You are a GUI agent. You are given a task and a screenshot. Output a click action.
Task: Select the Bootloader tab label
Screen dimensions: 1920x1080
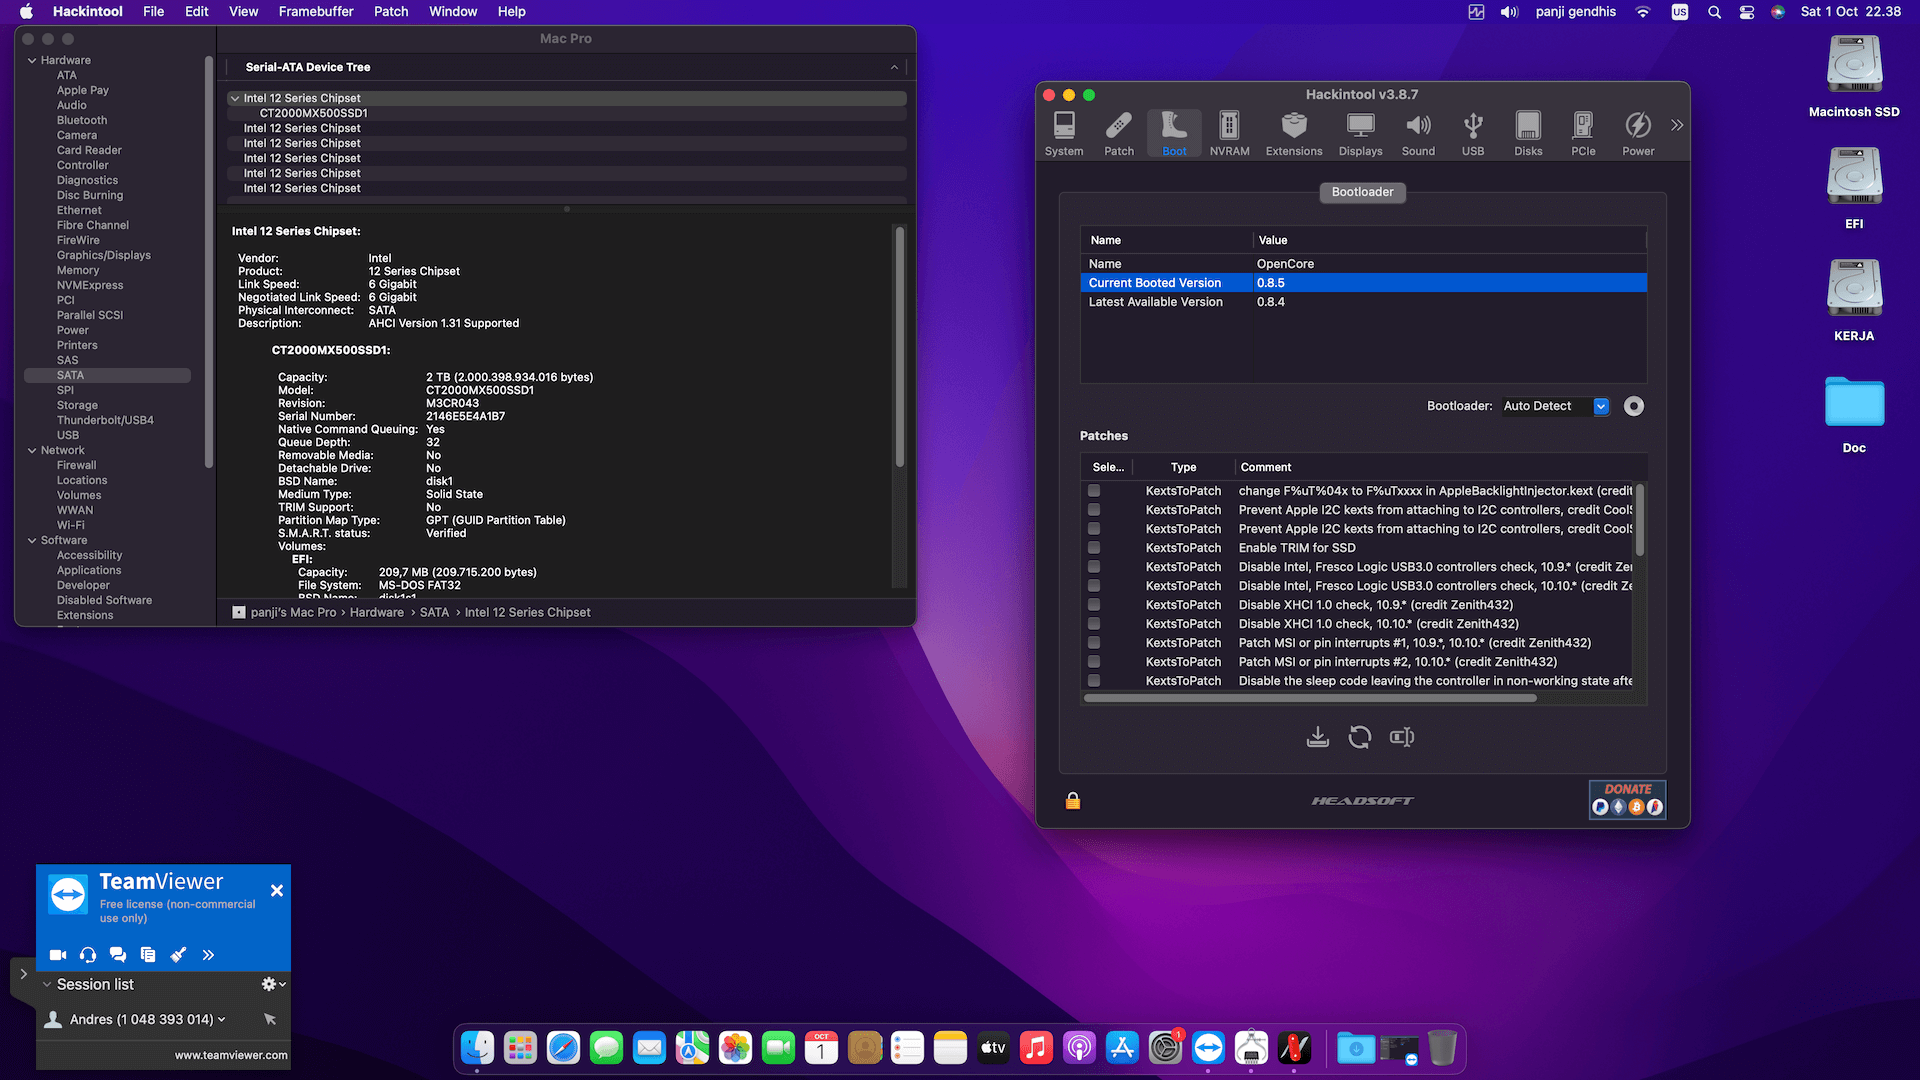point(1362,192)
